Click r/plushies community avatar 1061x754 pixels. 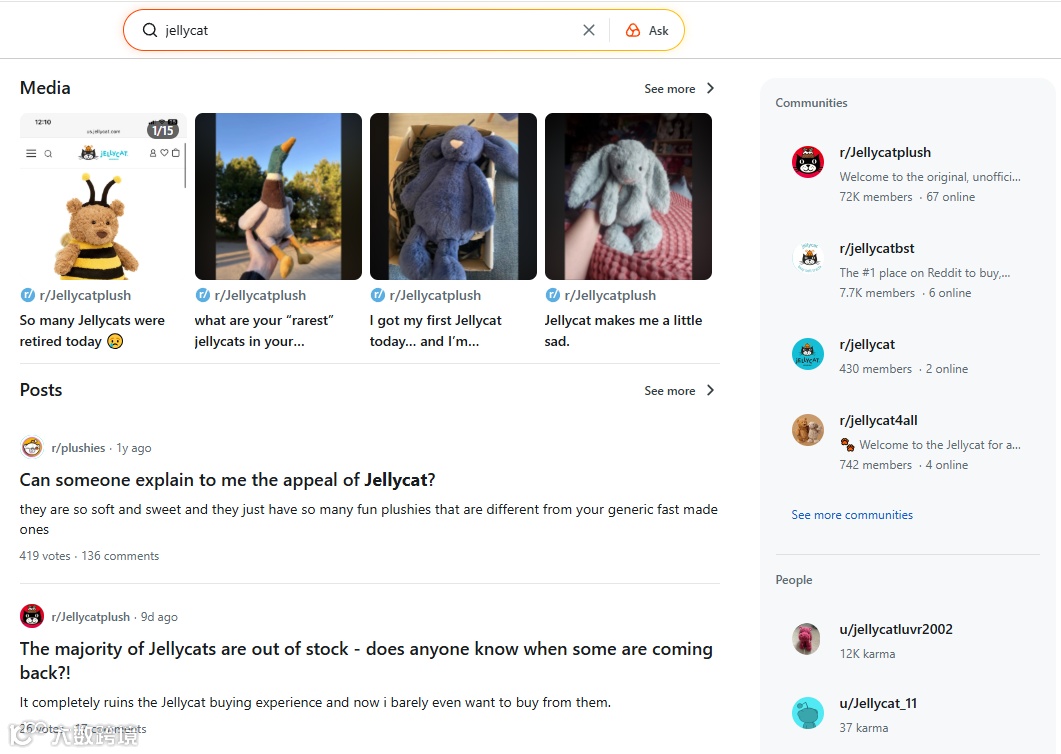coord(32,447)
